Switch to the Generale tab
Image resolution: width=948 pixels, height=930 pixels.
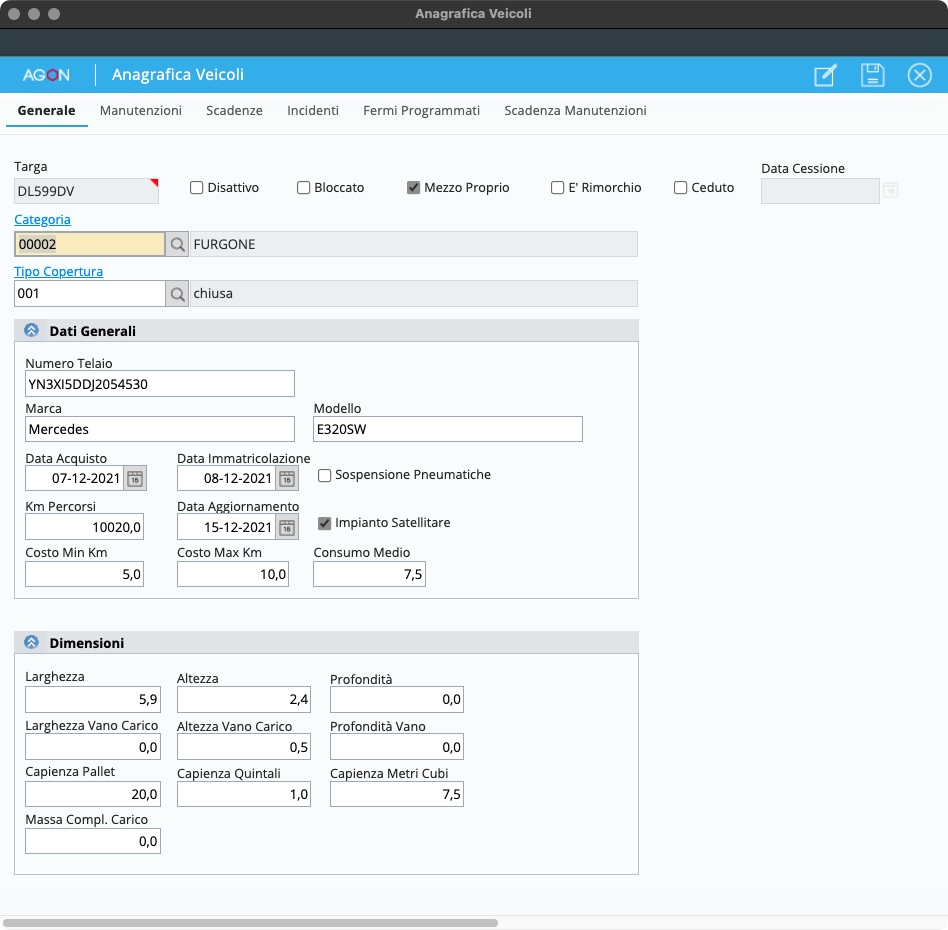(x=47, y=111)
